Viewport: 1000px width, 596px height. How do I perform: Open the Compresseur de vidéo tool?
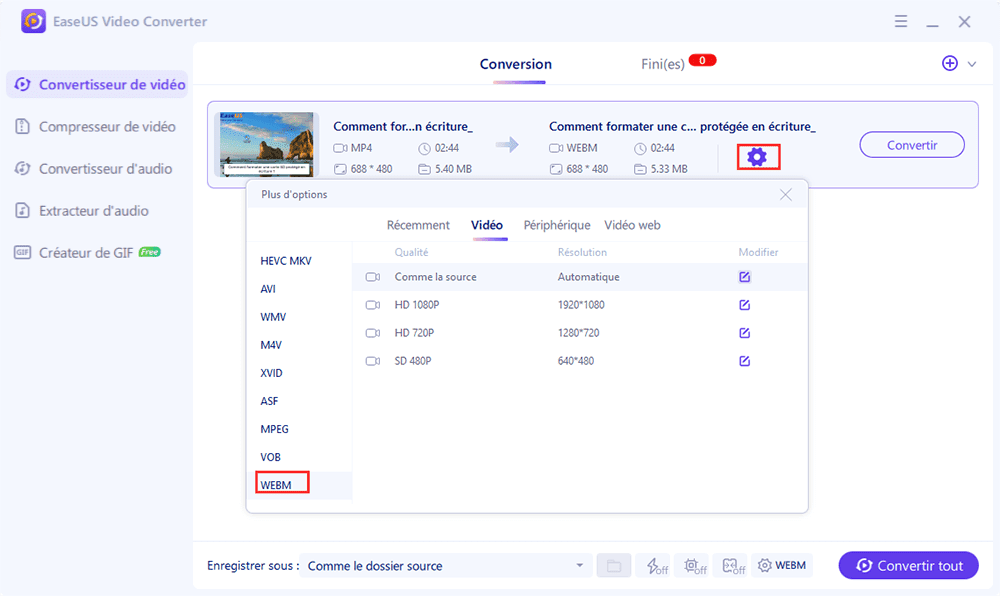click(103, 126)
